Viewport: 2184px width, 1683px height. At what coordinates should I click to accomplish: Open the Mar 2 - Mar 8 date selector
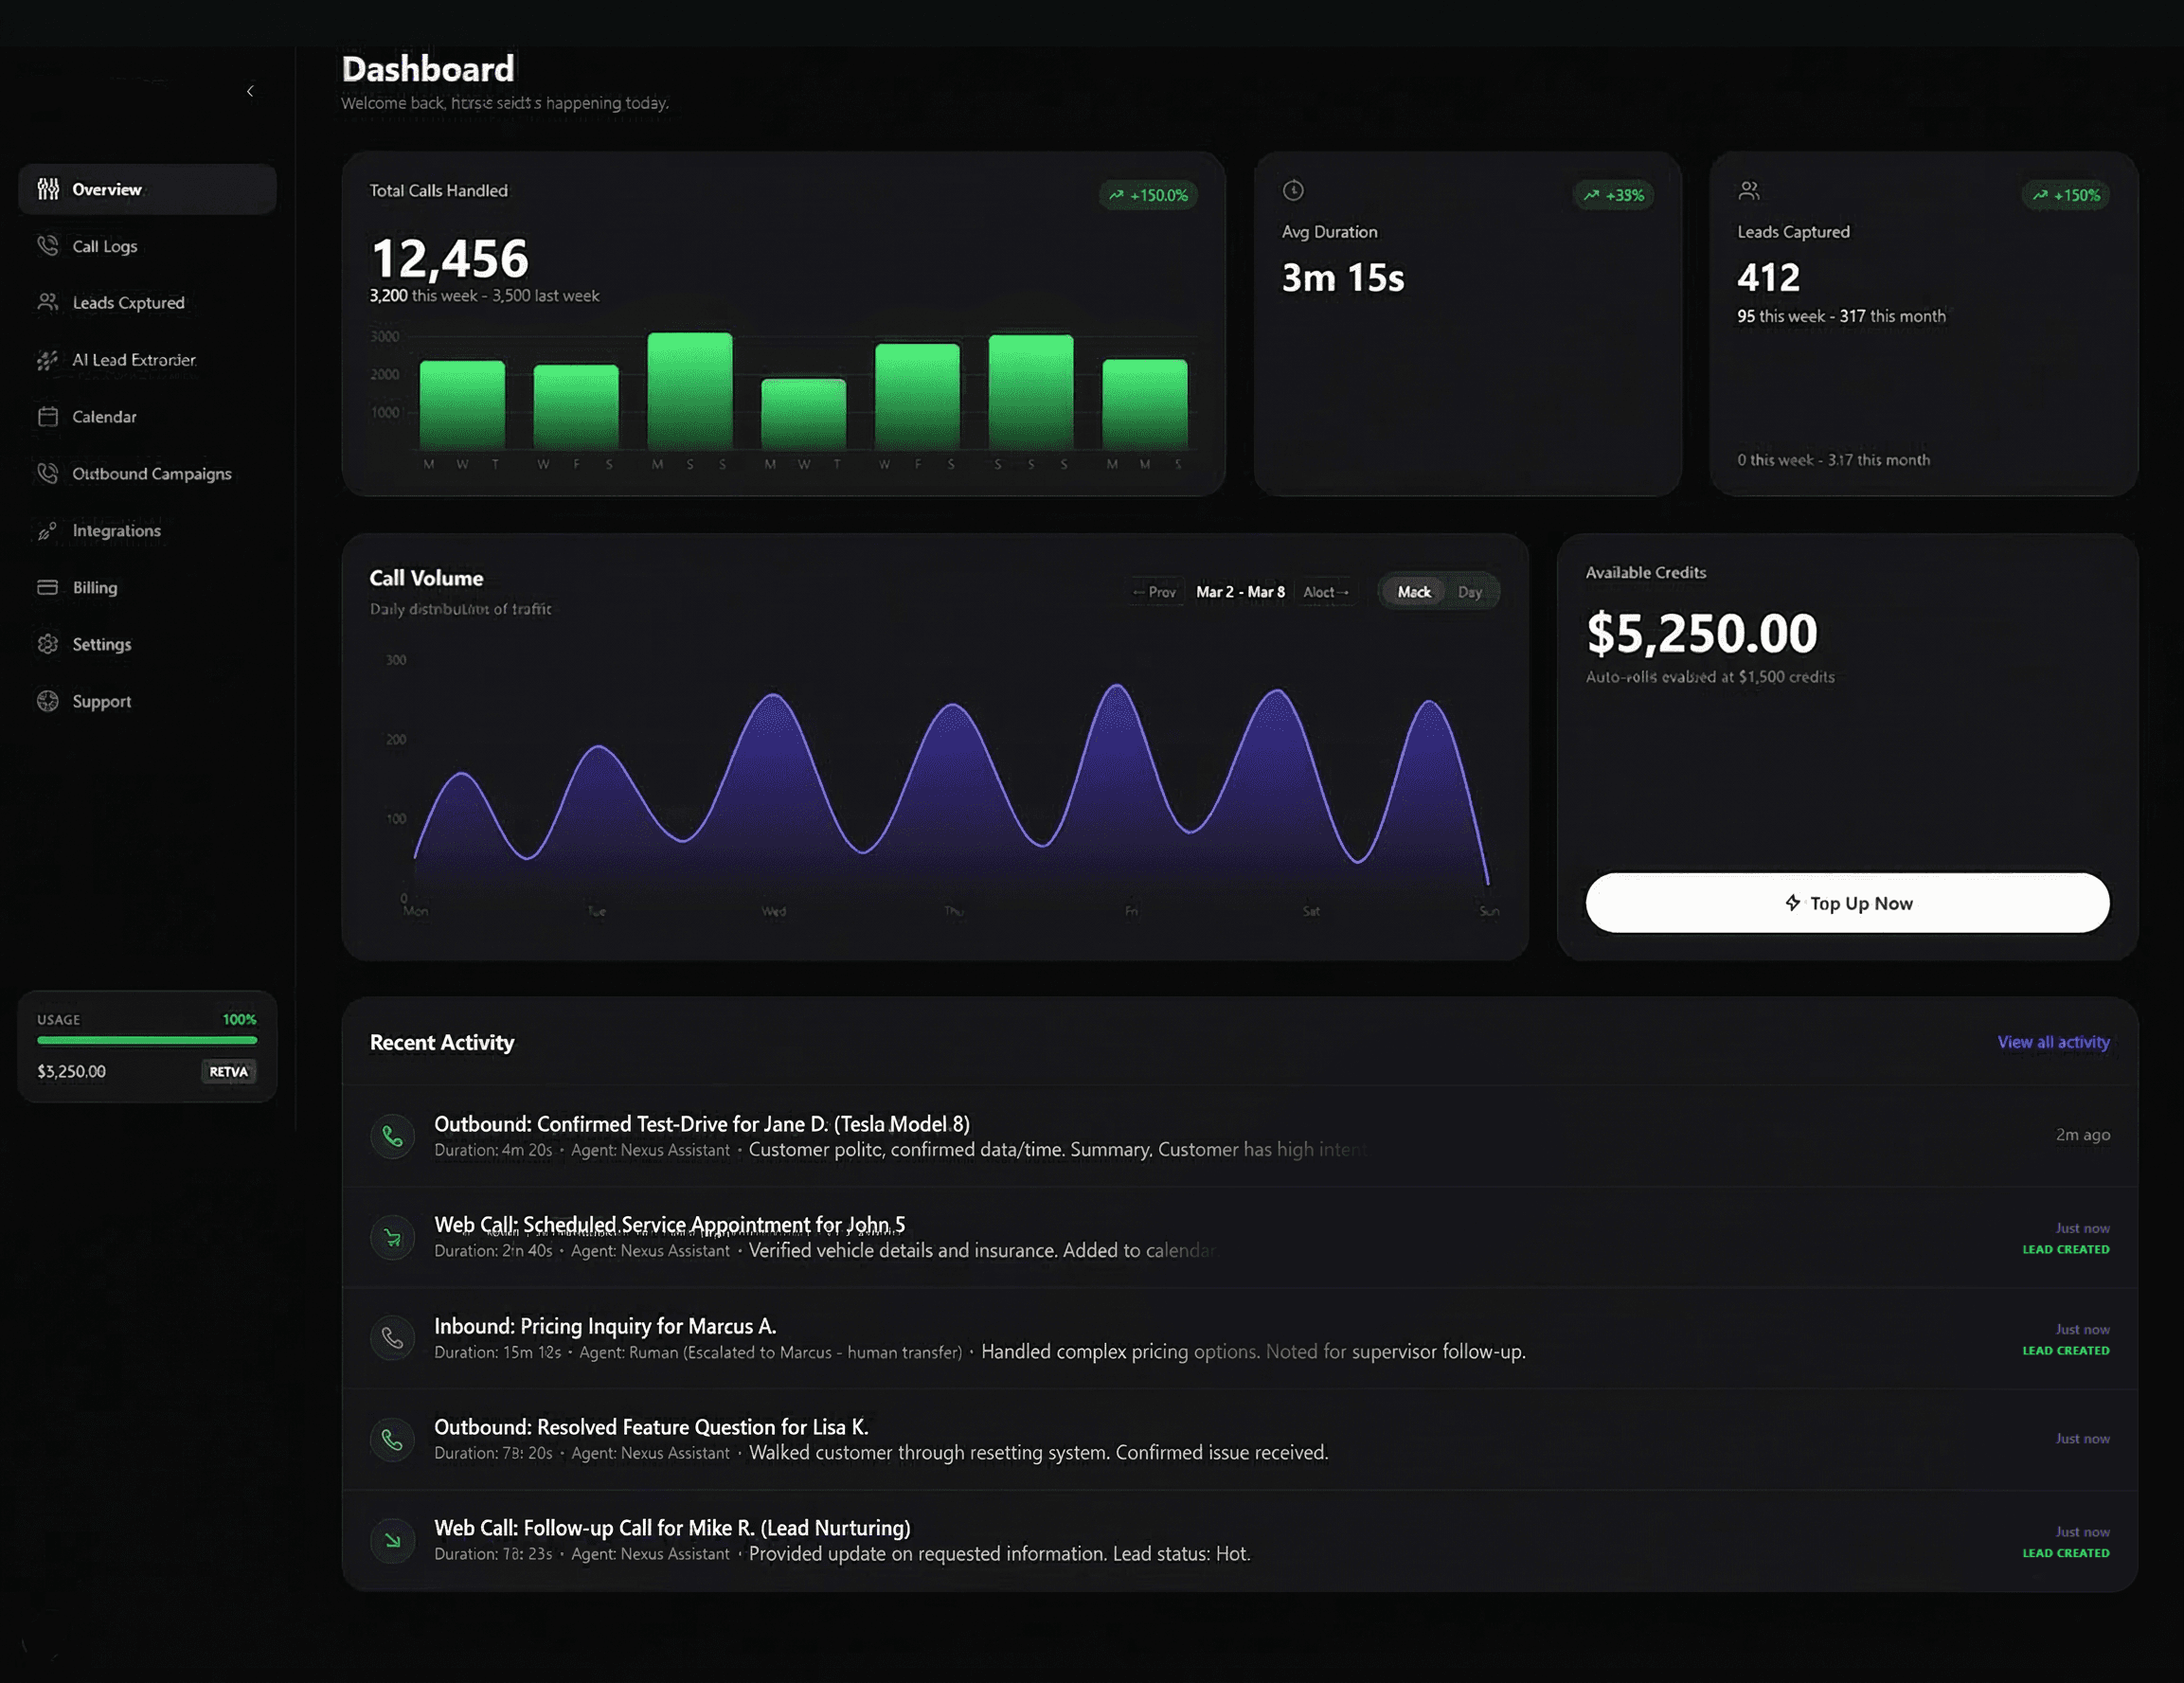coord(1240,591)
